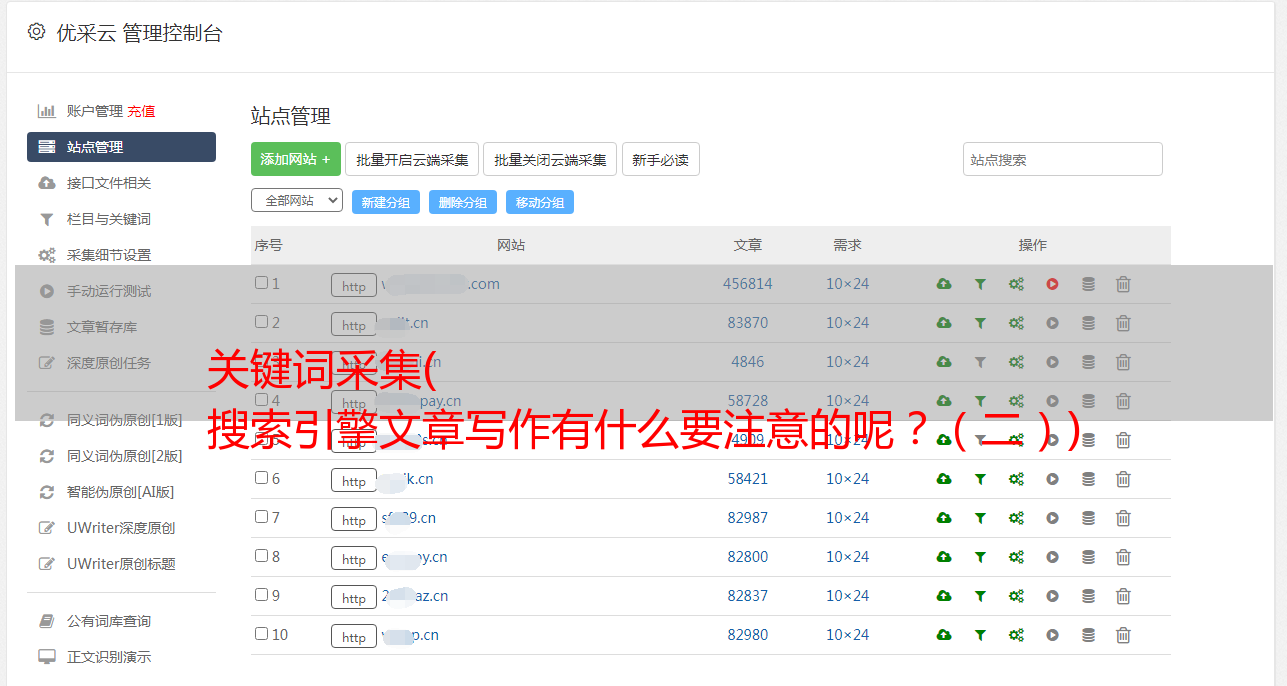Click play icon for site with 58421 articles
1287x686 pixels.
point(1052,479)
